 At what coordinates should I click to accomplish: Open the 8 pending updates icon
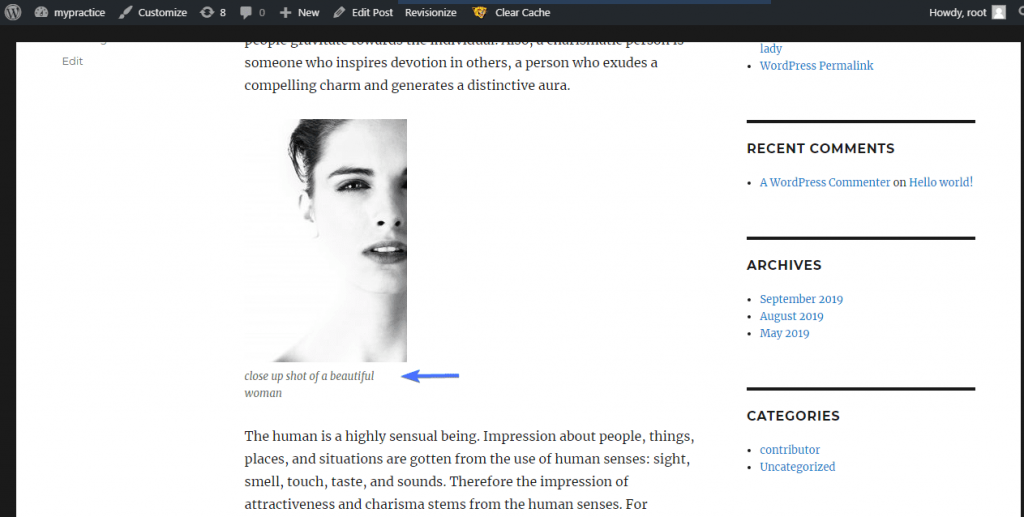206,12
